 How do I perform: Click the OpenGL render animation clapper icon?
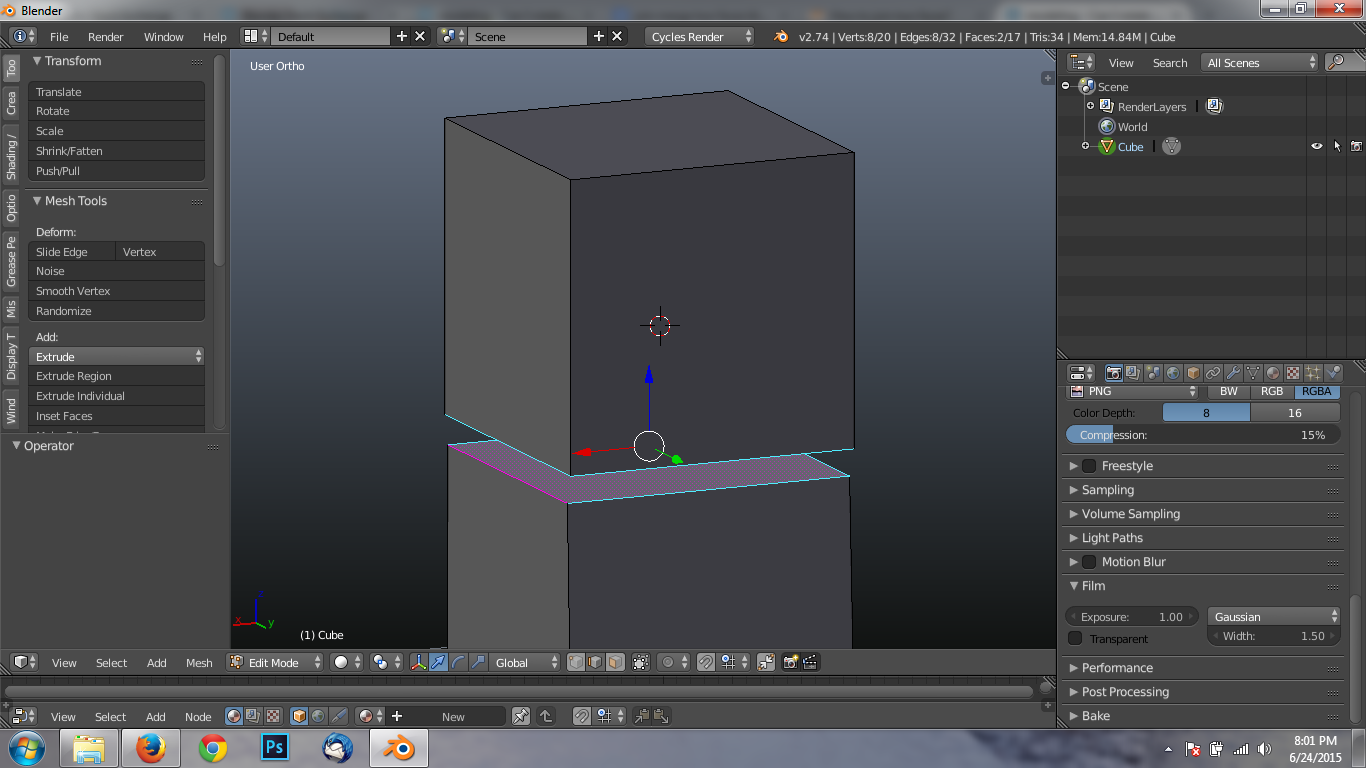point(810,662)
